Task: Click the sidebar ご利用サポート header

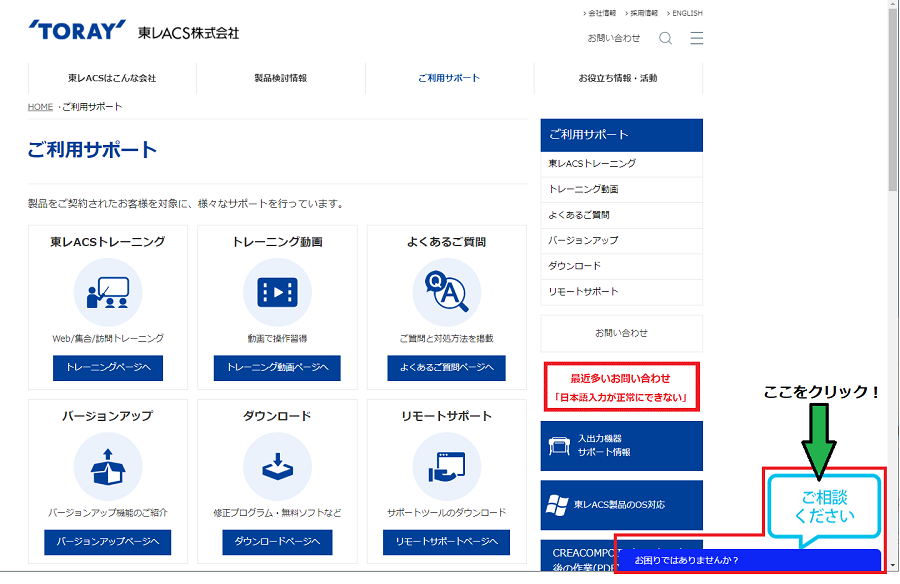Action: [622, 135]
